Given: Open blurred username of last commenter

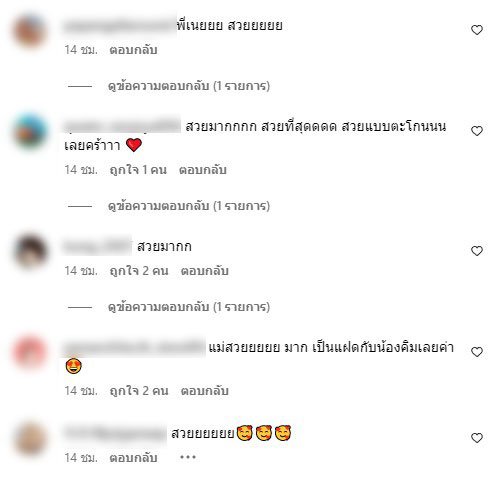Looking at the screenshot, I should click(x=115, y=433).
